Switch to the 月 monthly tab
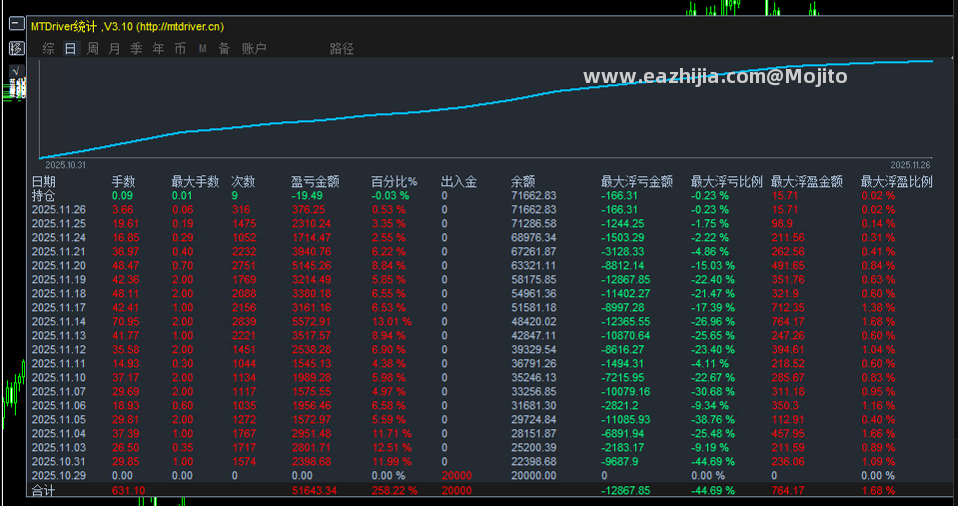The width and height of the screenshot is (958, 506). [114, 49]
